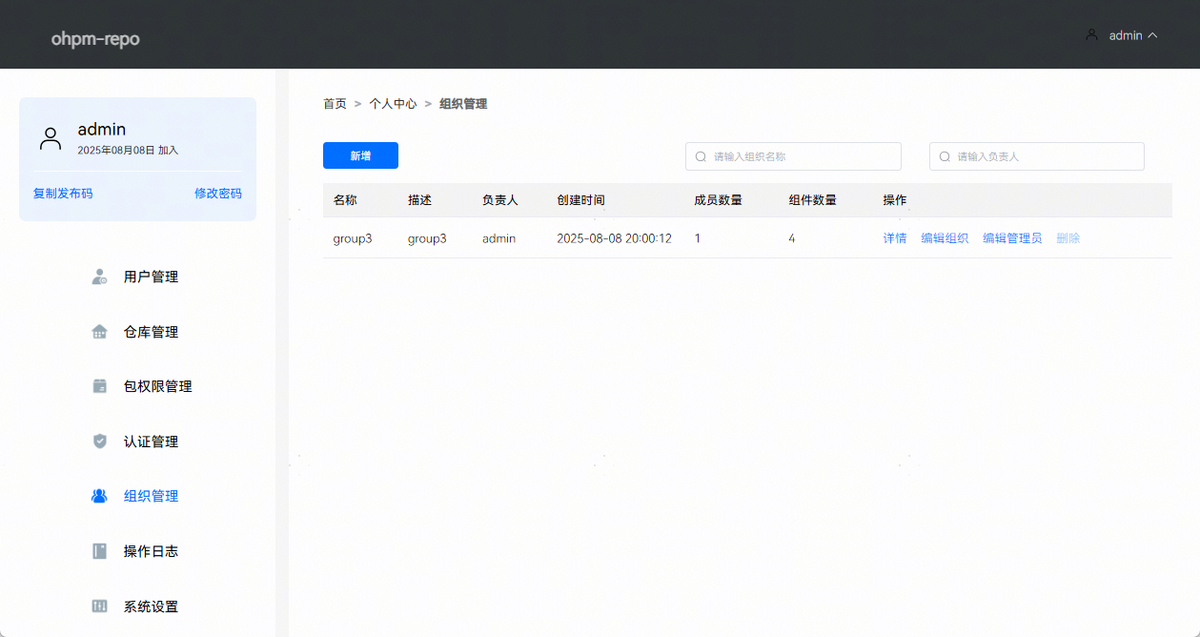The height and width of the screenshot is (637, 1200).
Task: Click the Operation Log (操作日志) book icon
Action: tap(99, 551)
